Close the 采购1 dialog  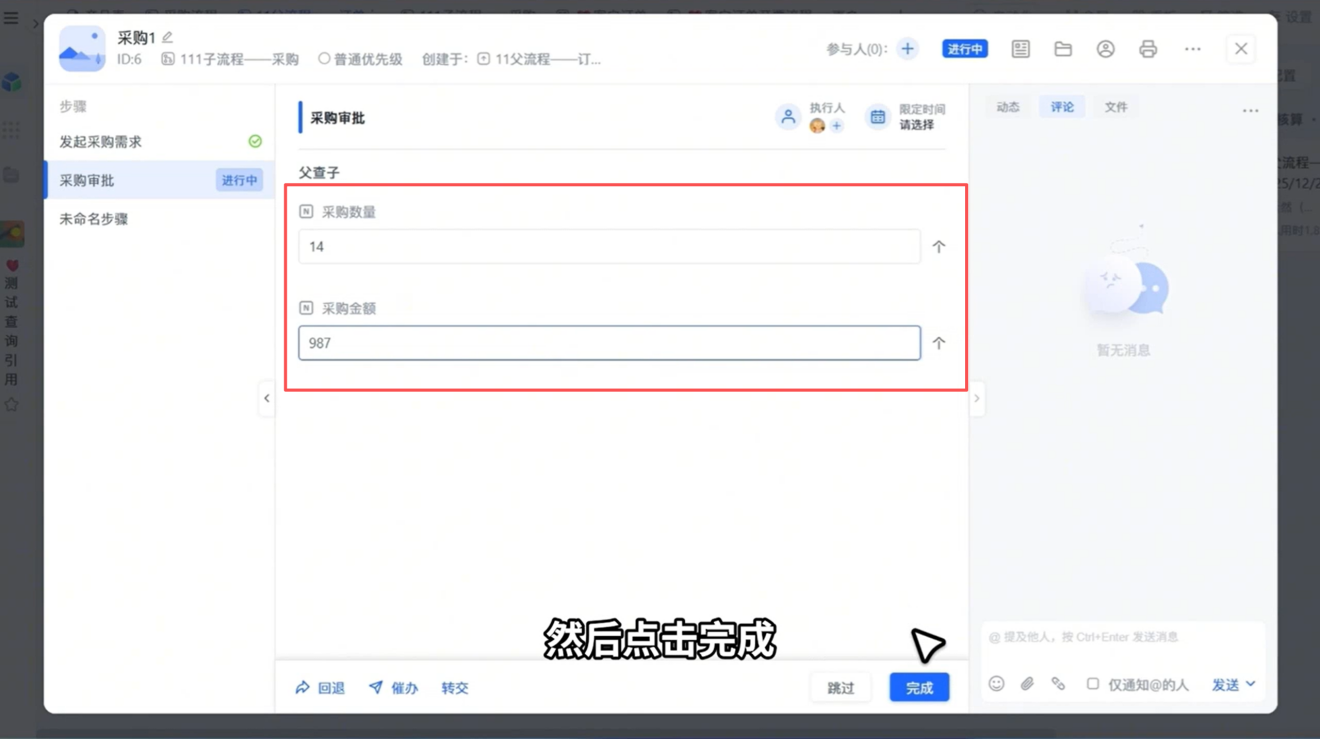pos(1241,49)
